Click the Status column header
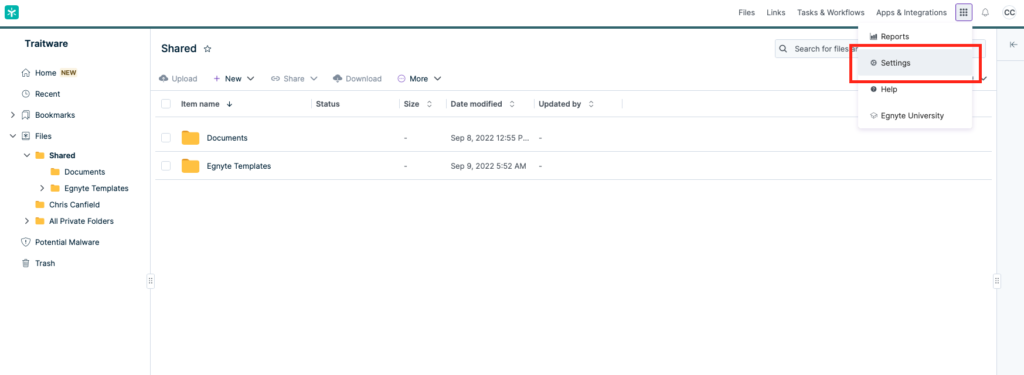 (x=327, y=104)
